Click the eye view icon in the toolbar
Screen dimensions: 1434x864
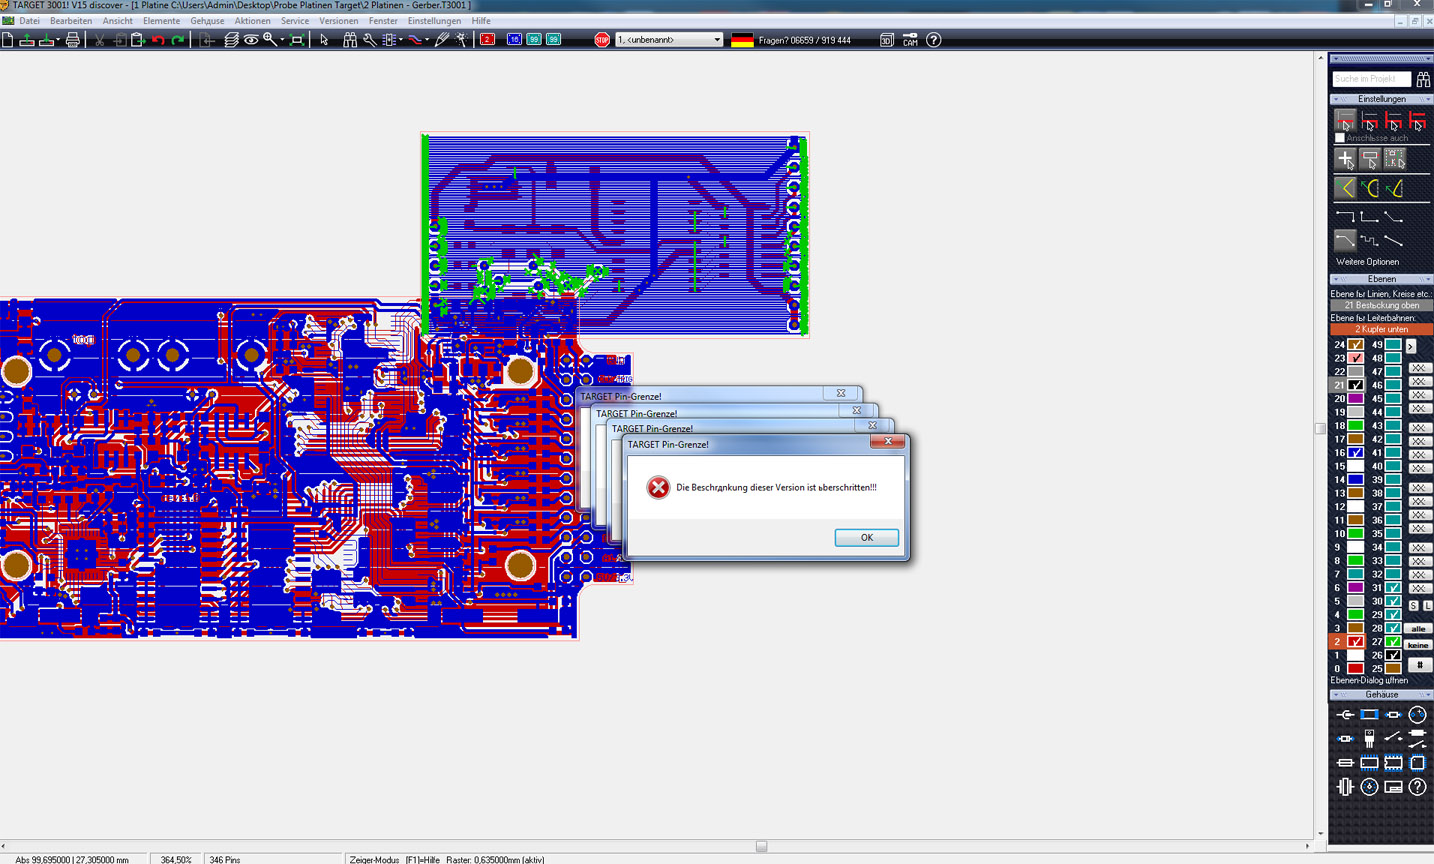pyautogui.click(x=251, y=40)
